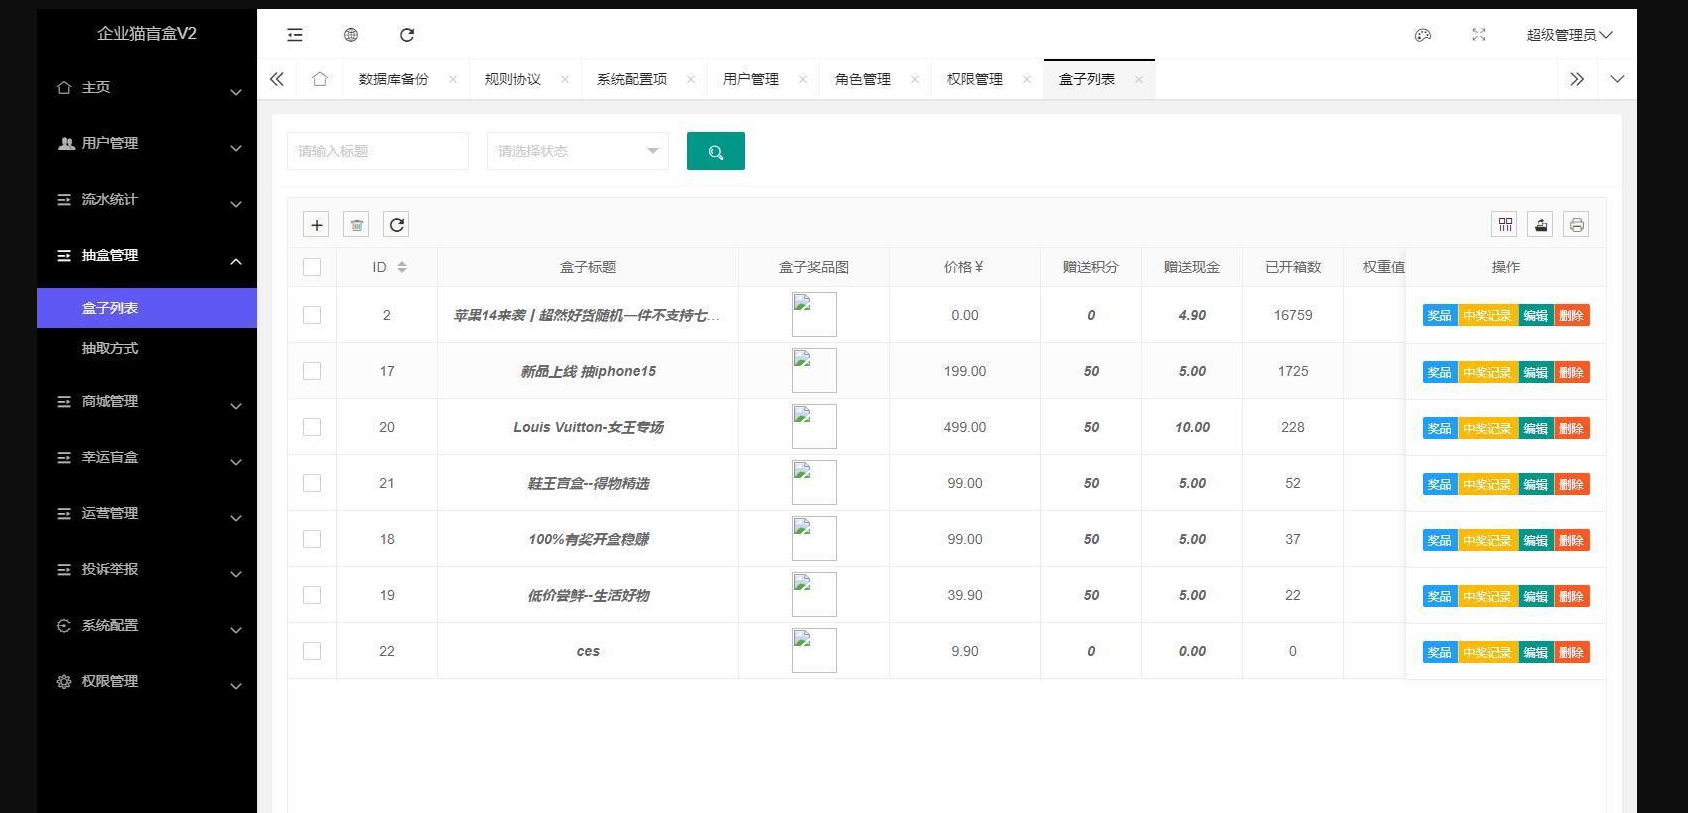Close the 规则协议 tab
This screenshot has height=813, width=1688.
(565, 79)
